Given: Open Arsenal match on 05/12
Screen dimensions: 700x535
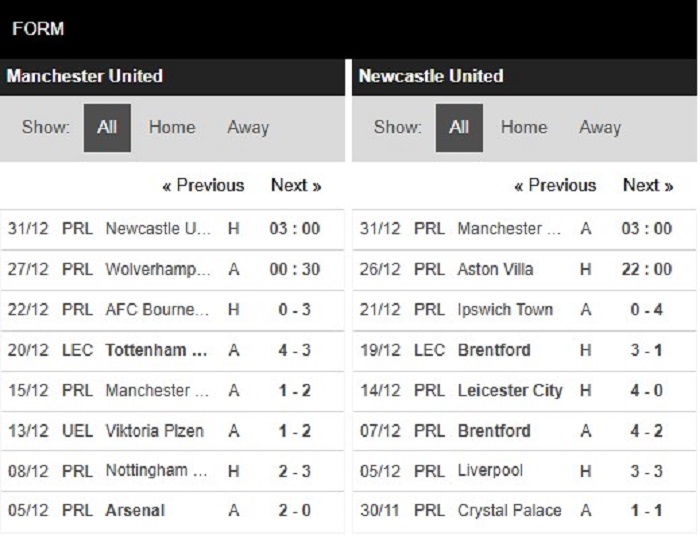Looking at the screenshot, I should click(x=135, y=511).
